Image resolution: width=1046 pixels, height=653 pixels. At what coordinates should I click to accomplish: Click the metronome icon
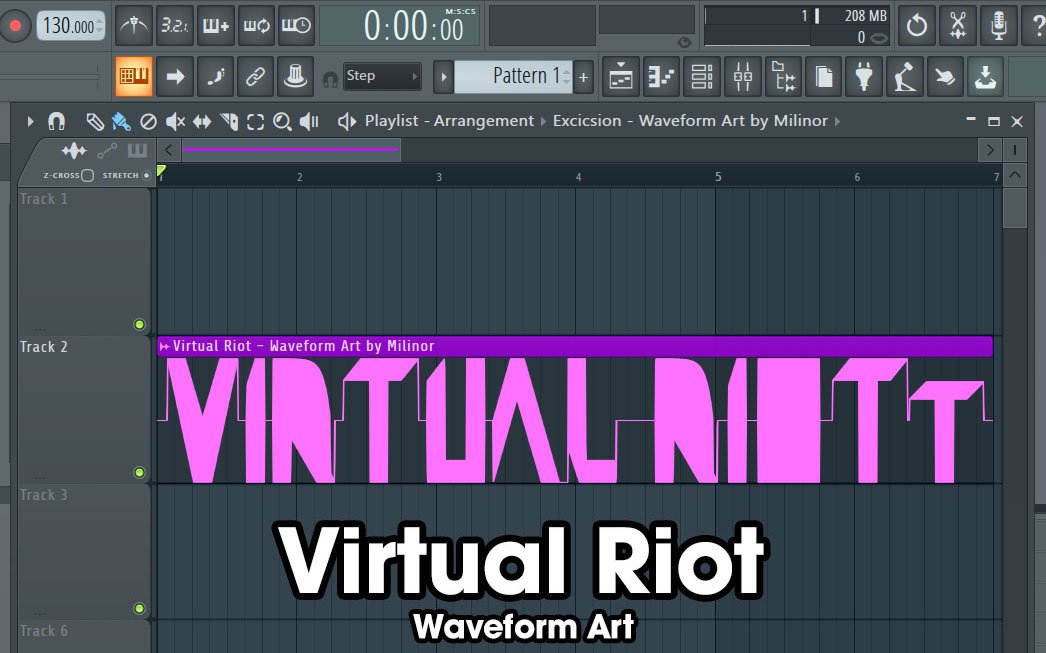133,25
